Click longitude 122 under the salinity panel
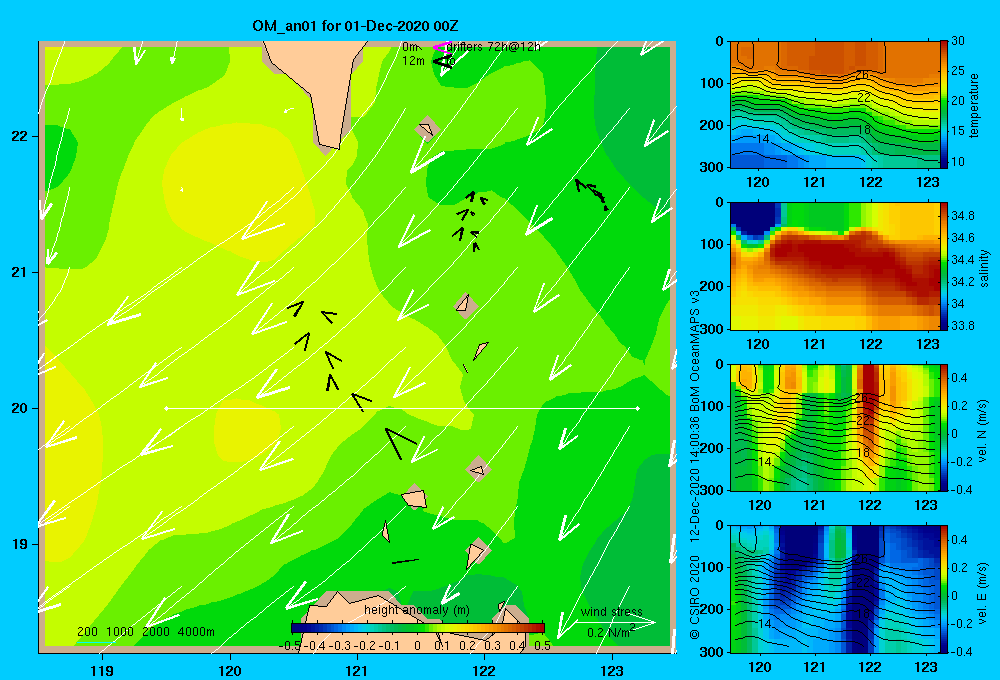The height and width of the screenshot is (680, 1000). (x=871, y=344)
